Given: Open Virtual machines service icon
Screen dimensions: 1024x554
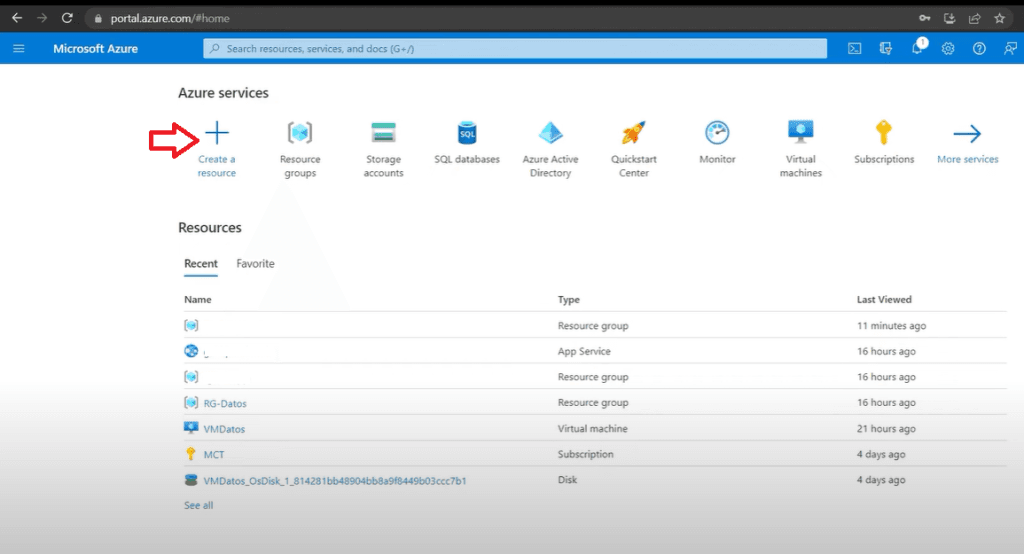Looking at the screenshot, I should 801,132.
